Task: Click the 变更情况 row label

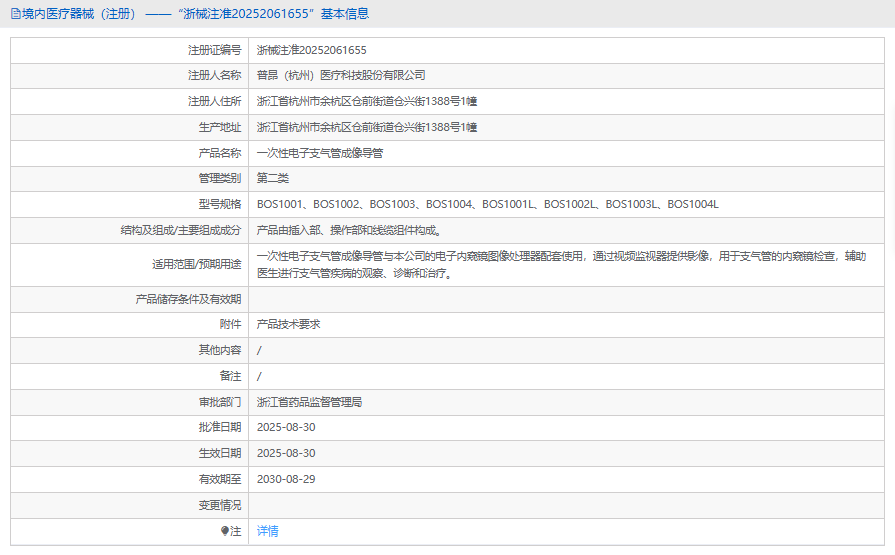Action: [x=219, y=505]
